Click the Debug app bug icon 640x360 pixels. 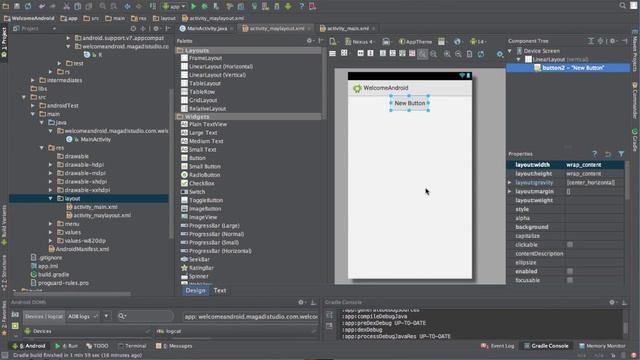204,6
